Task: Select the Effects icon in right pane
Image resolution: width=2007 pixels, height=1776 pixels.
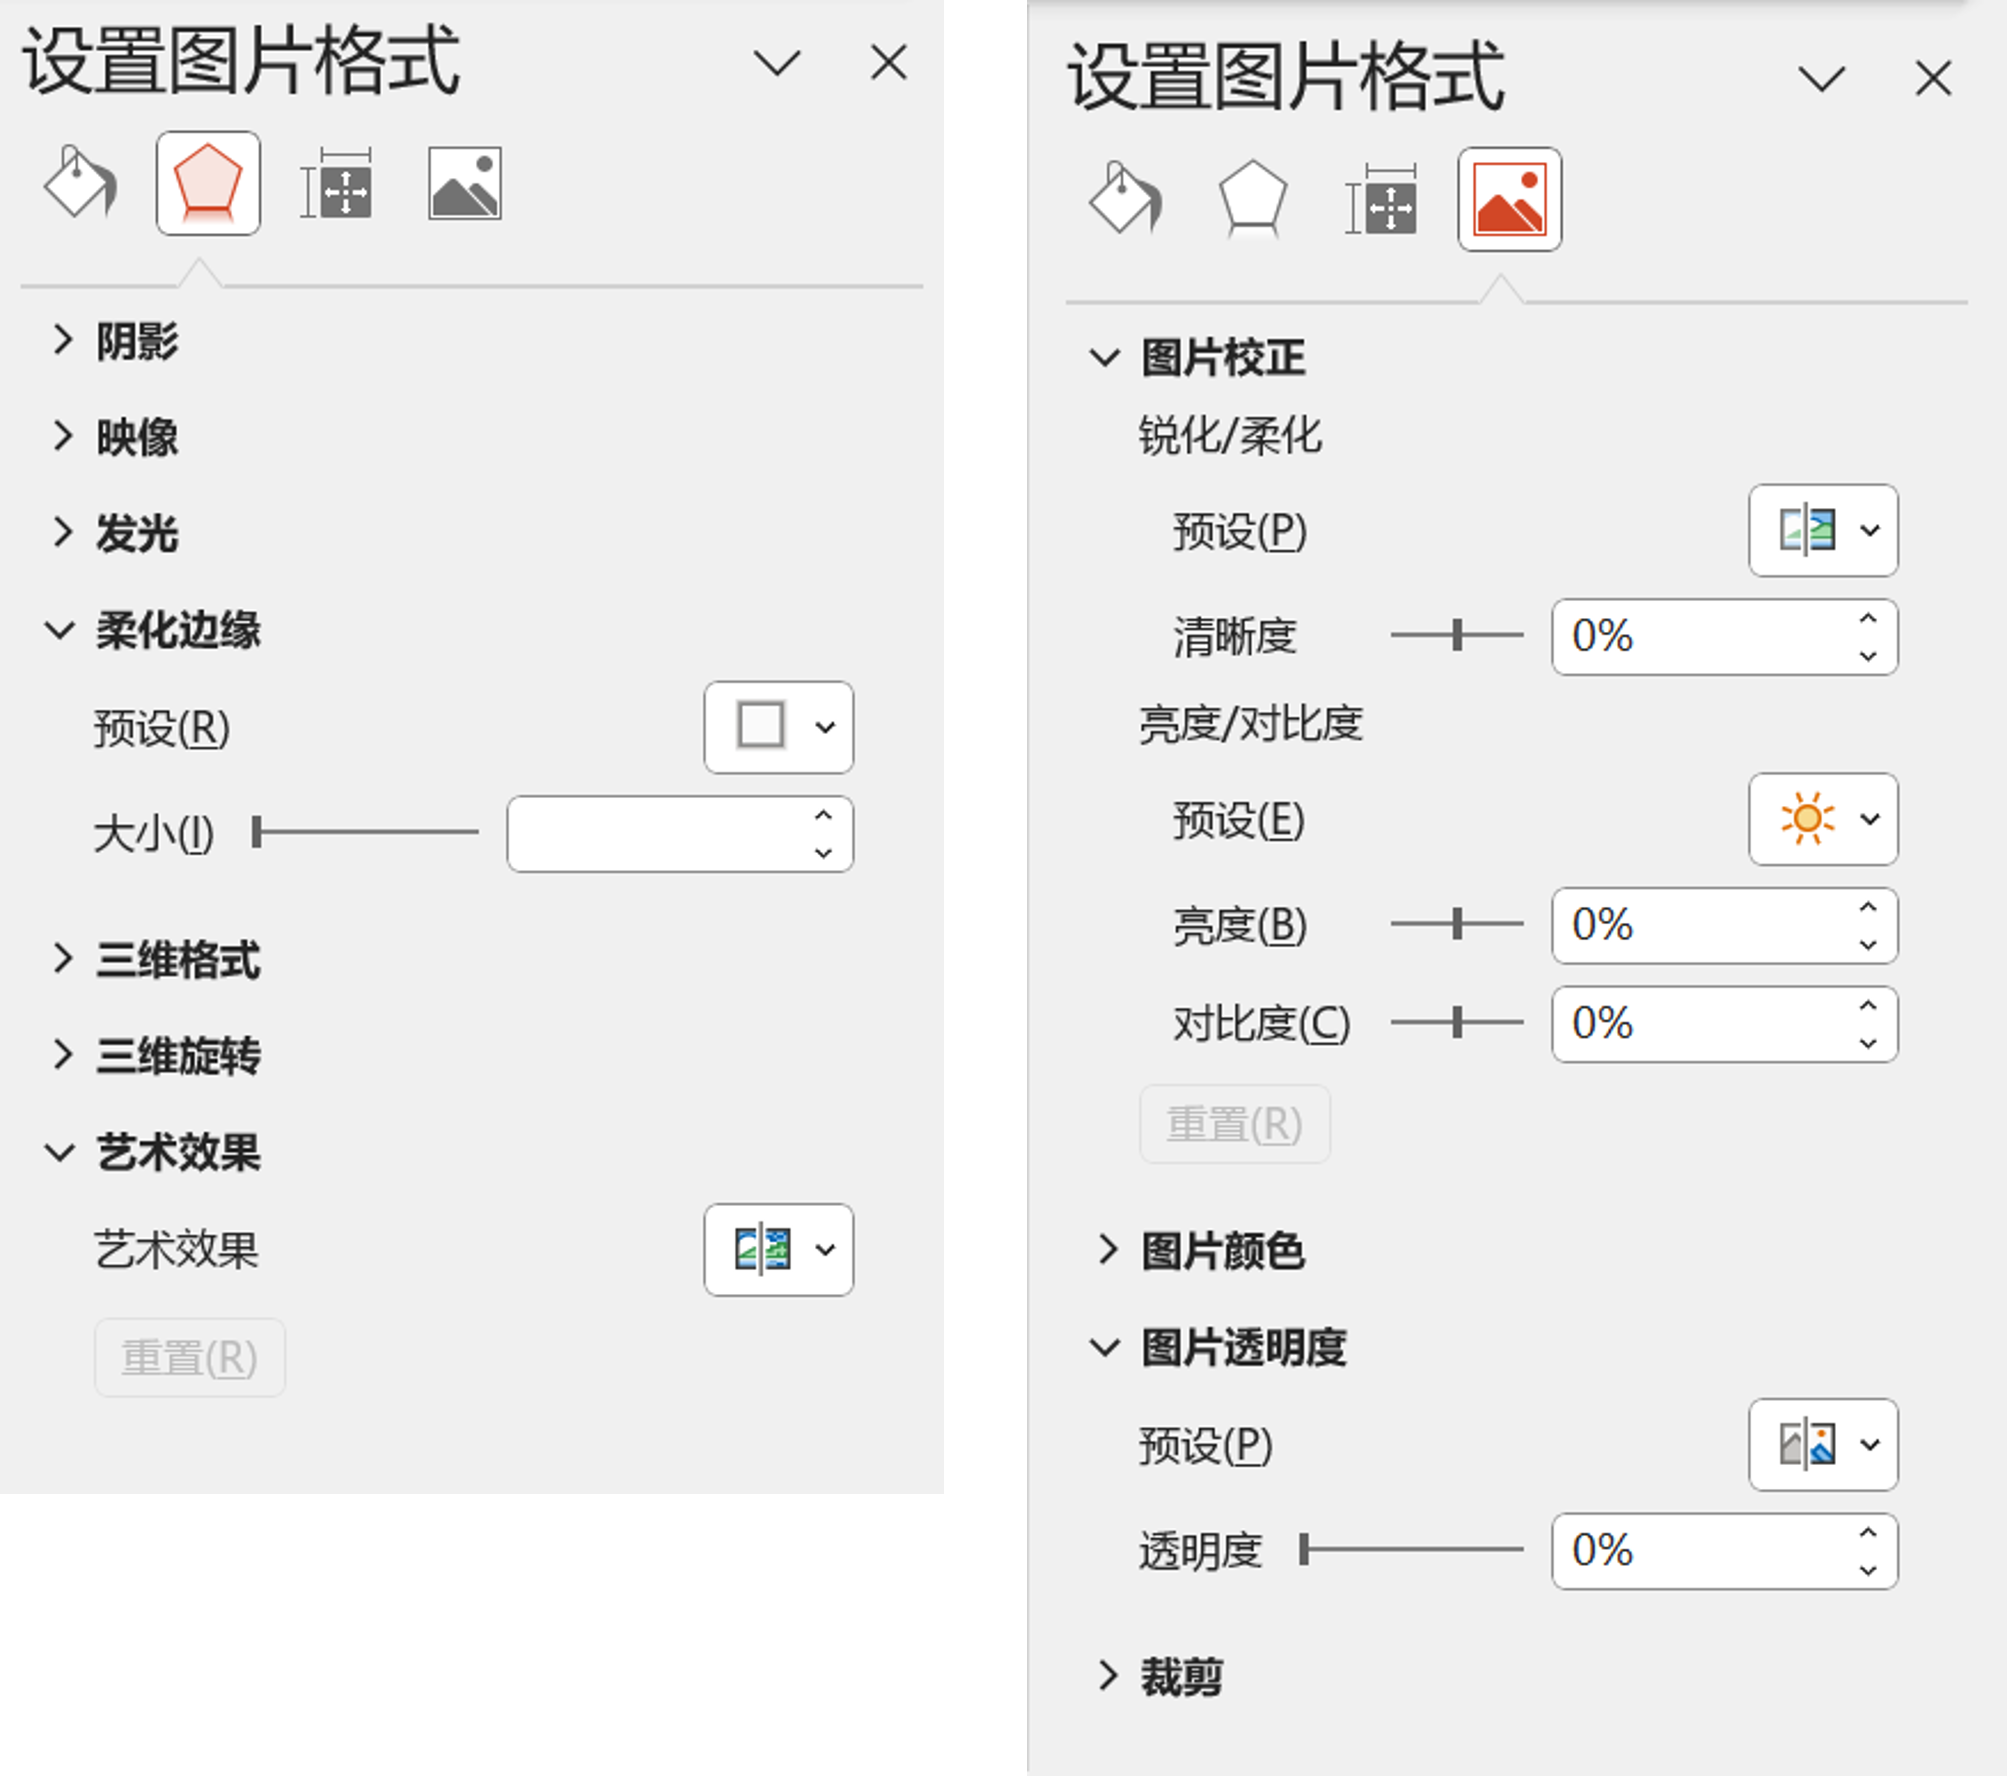Action: point(1251,199)
